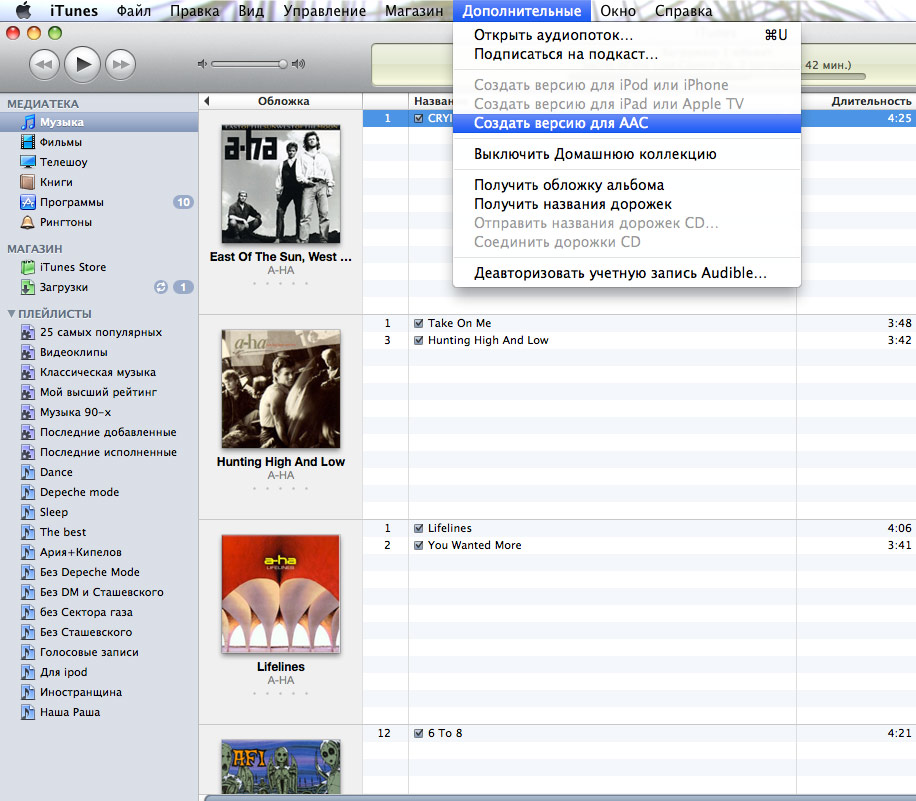This screenshot has height=801, width=916.
Task: Select the Ария+Кипелов playlist
Action: click(x=81, y=552)
